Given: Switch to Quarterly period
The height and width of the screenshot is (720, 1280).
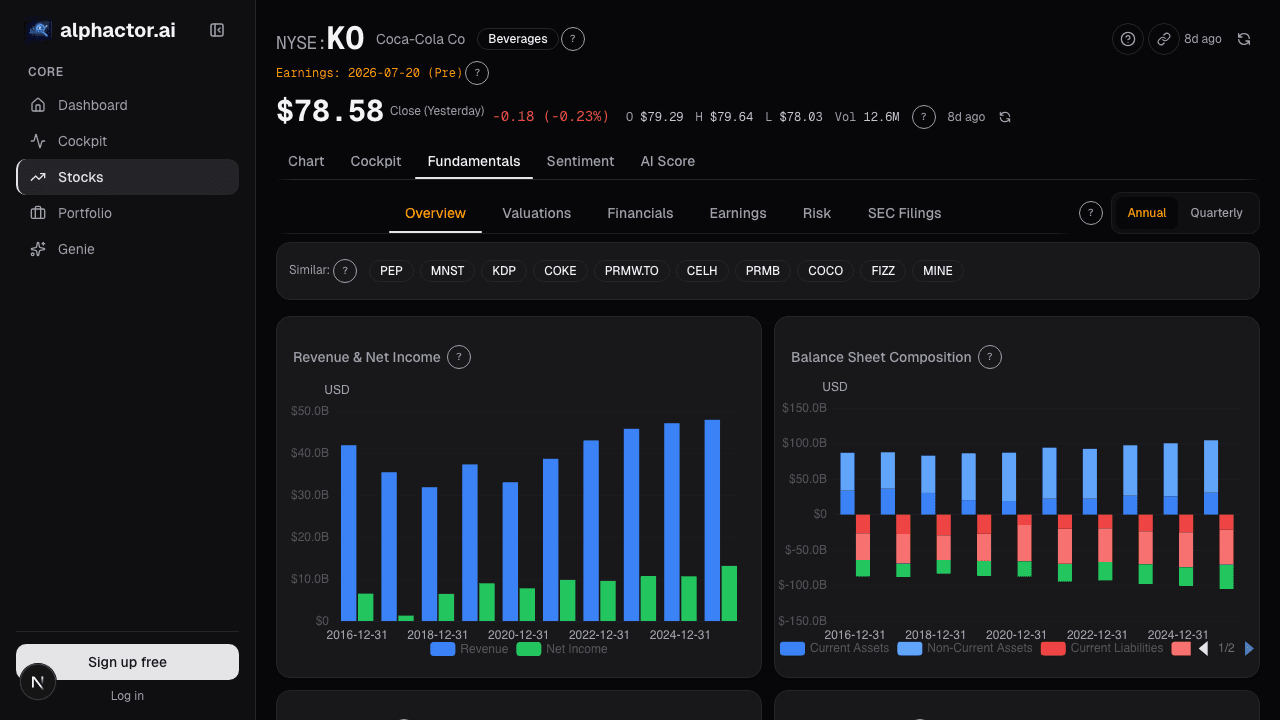Looking at the screenshot, I should tap(1216, 213).
